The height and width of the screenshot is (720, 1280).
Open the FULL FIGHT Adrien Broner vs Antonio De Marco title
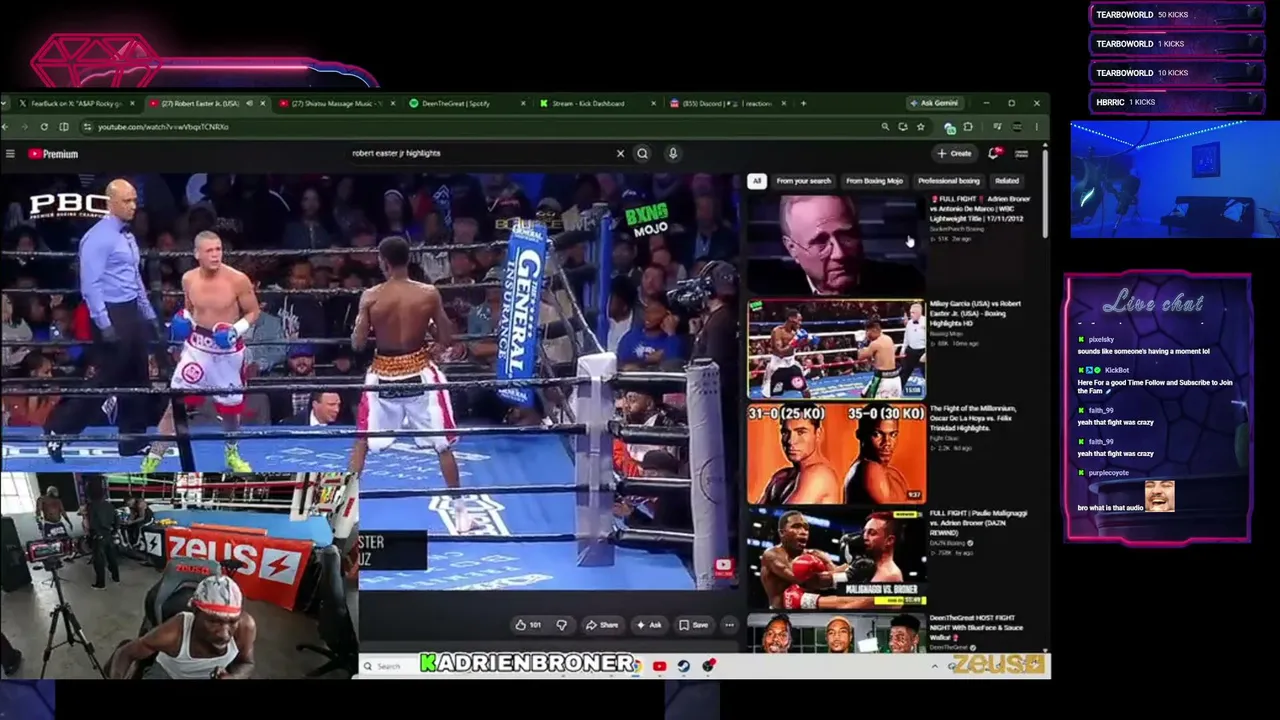[x=980, y=210]
